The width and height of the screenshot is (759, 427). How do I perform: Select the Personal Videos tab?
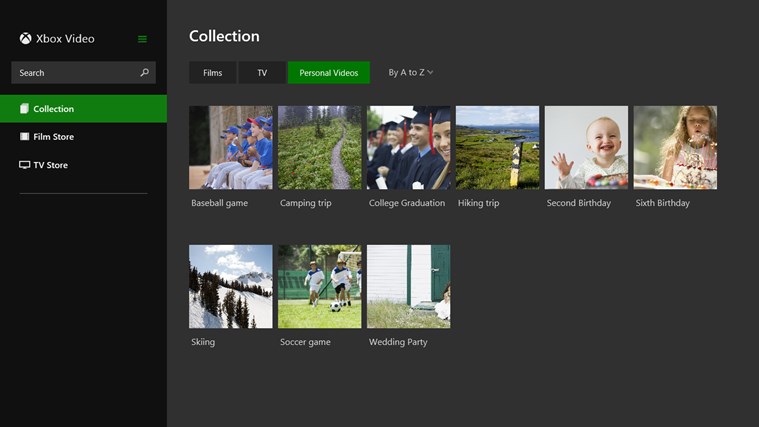tap(328, 73)
